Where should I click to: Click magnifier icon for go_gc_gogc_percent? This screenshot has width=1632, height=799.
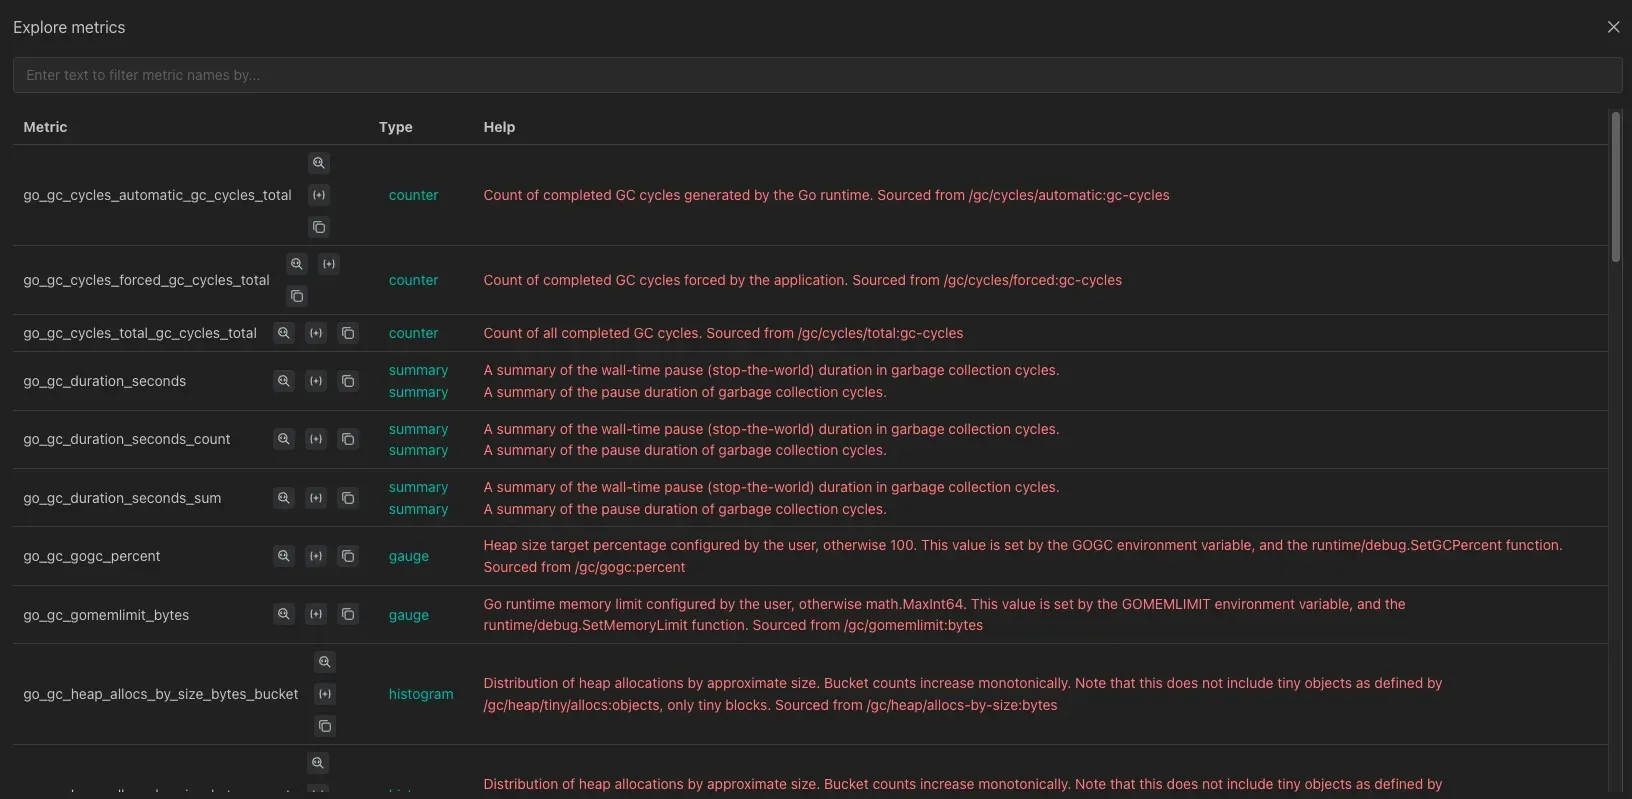[x=284, y=556]
